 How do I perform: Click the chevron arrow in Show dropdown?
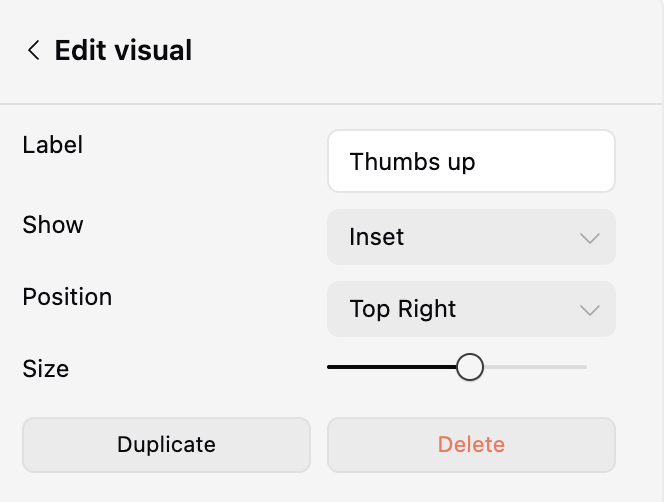tap(589, 238)
